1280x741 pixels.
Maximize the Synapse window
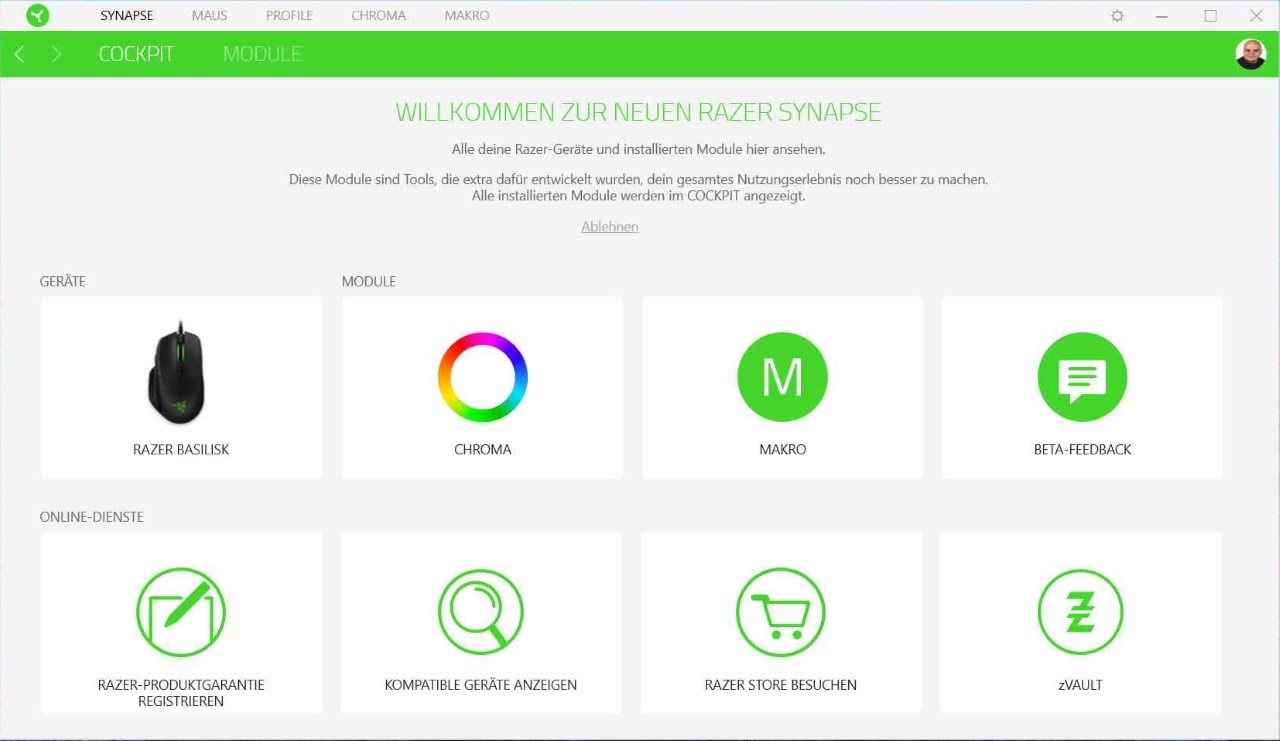pos(1210,16)
